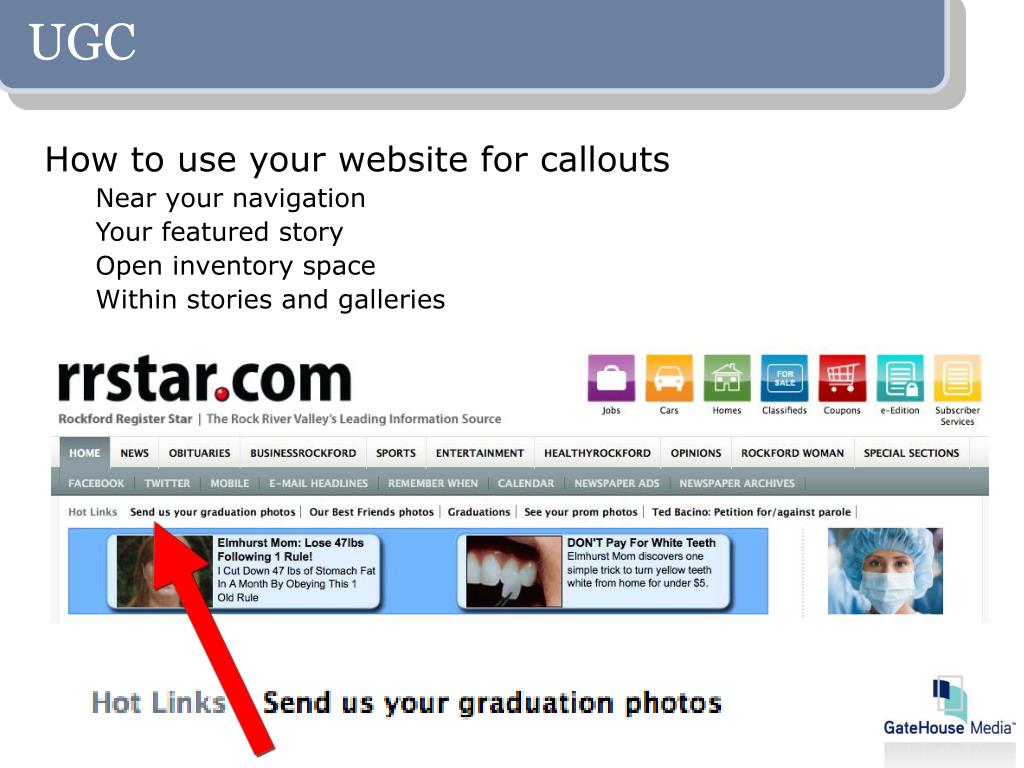Click the Send us your graduation photos link
Screen dimensions: 1024x768
click(x=212, y=512)
